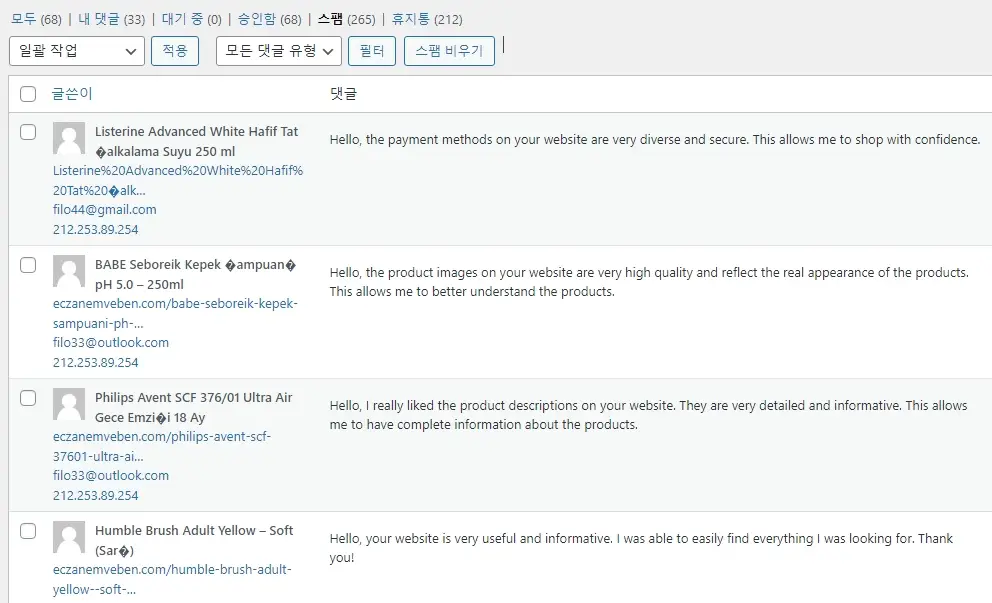Empty spam with the 스팸 비우기 button

449,51
